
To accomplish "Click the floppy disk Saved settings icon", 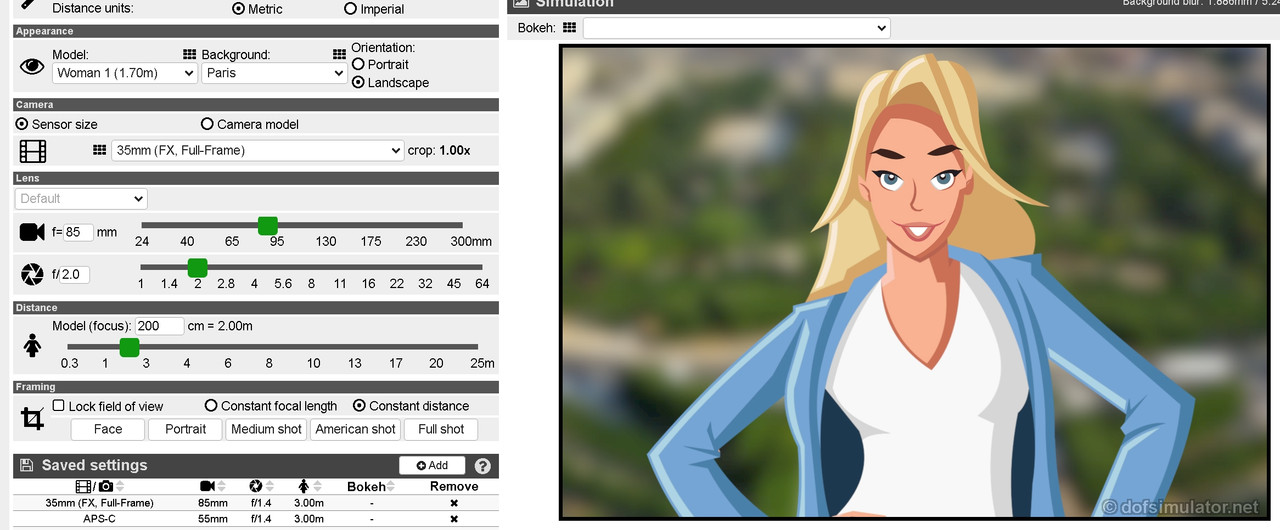I will pyautogui.click(x=27, y=465).
